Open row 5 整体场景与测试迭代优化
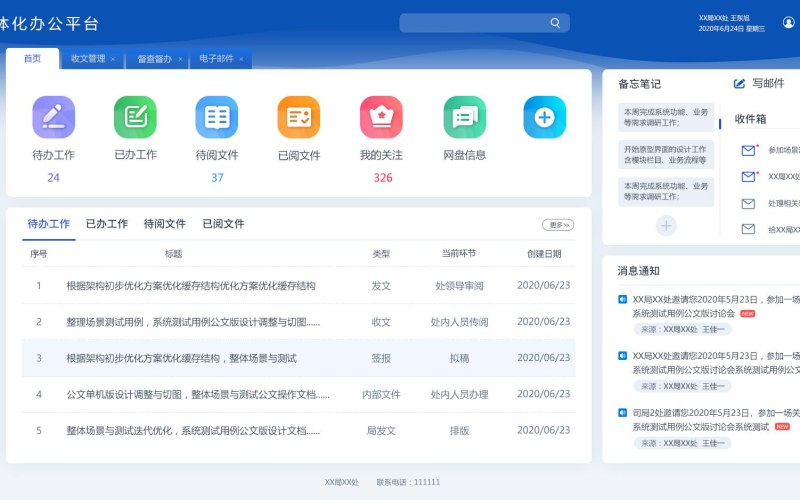 [x=193, y=431]
